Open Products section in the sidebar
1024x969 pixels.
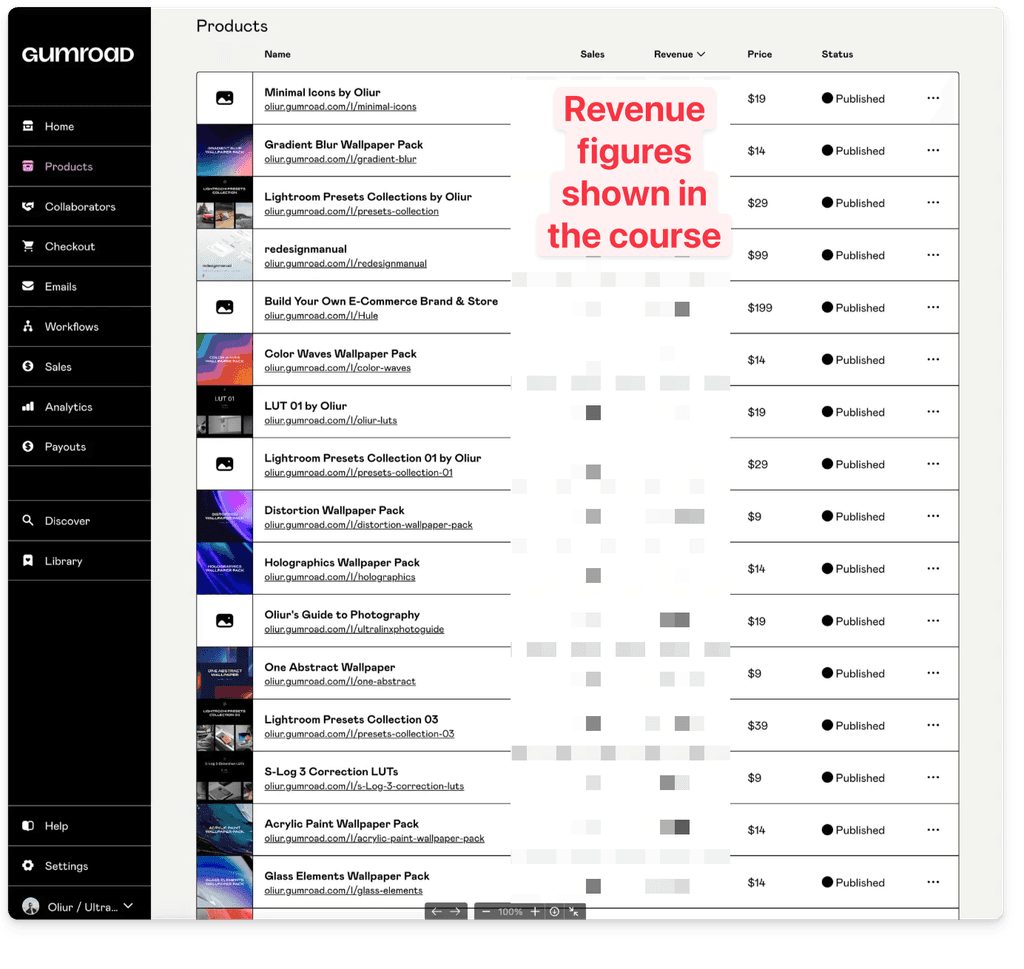pos(79,167)
